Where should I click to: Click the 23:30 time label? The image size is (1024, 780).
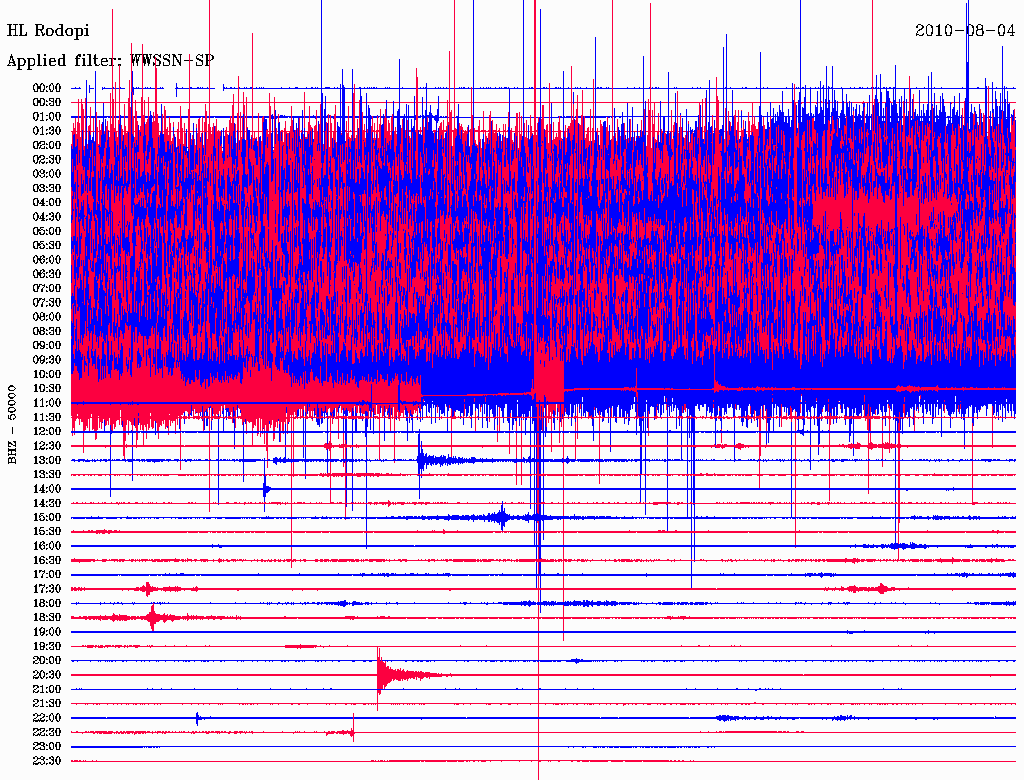coord(47,760)
